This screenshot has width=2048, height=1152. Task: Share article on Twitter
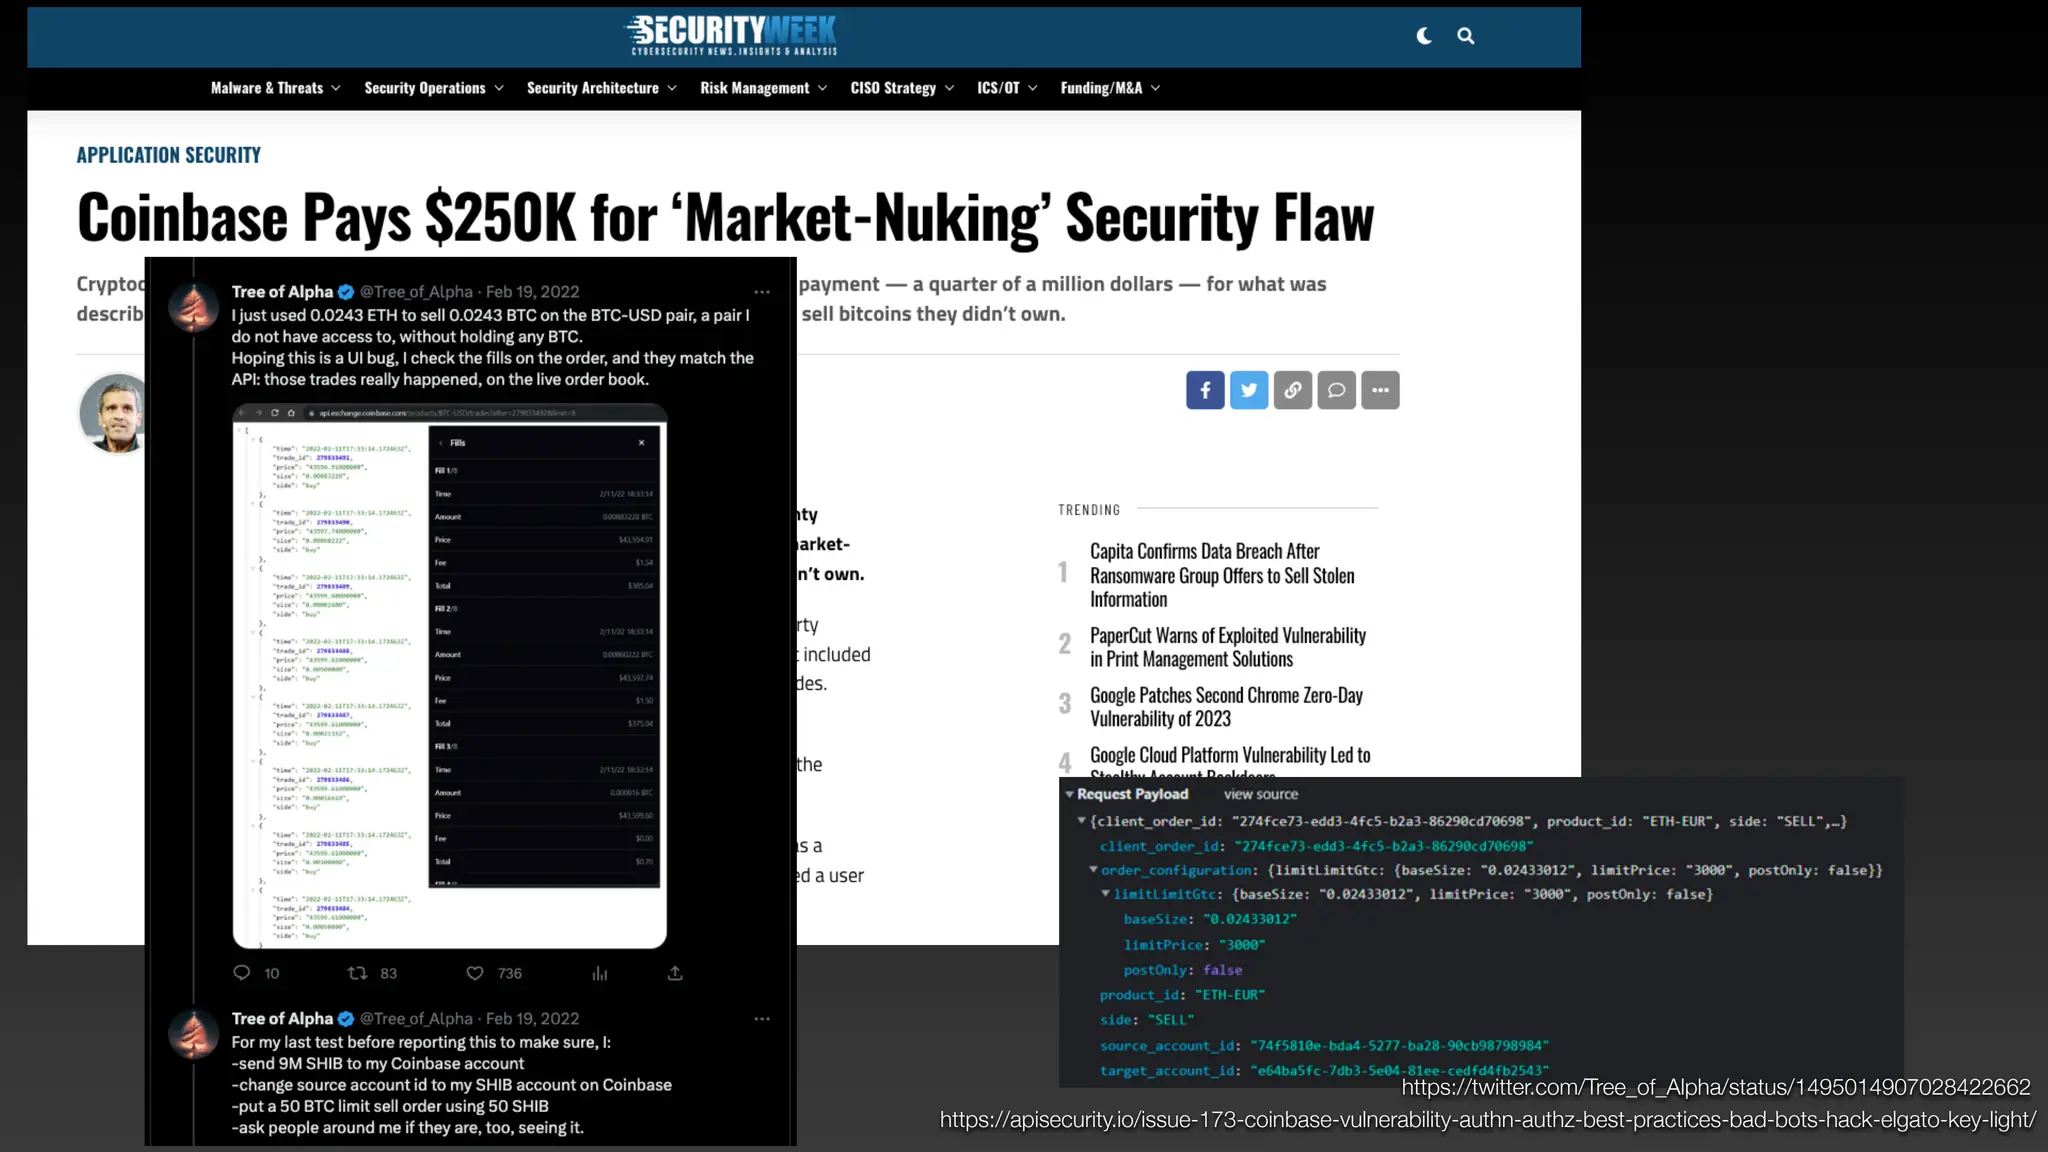[x=1249, y=390]
